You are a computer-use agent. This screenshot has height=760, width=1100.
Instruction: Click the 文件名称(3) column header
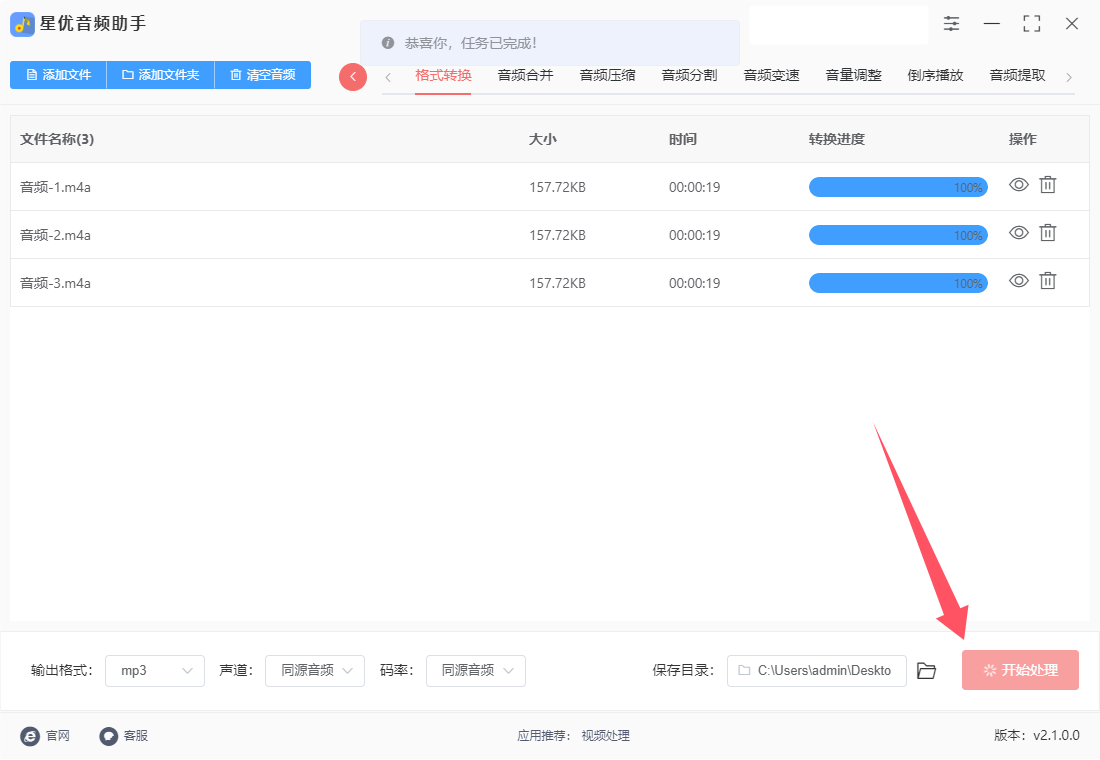(57, 139)
